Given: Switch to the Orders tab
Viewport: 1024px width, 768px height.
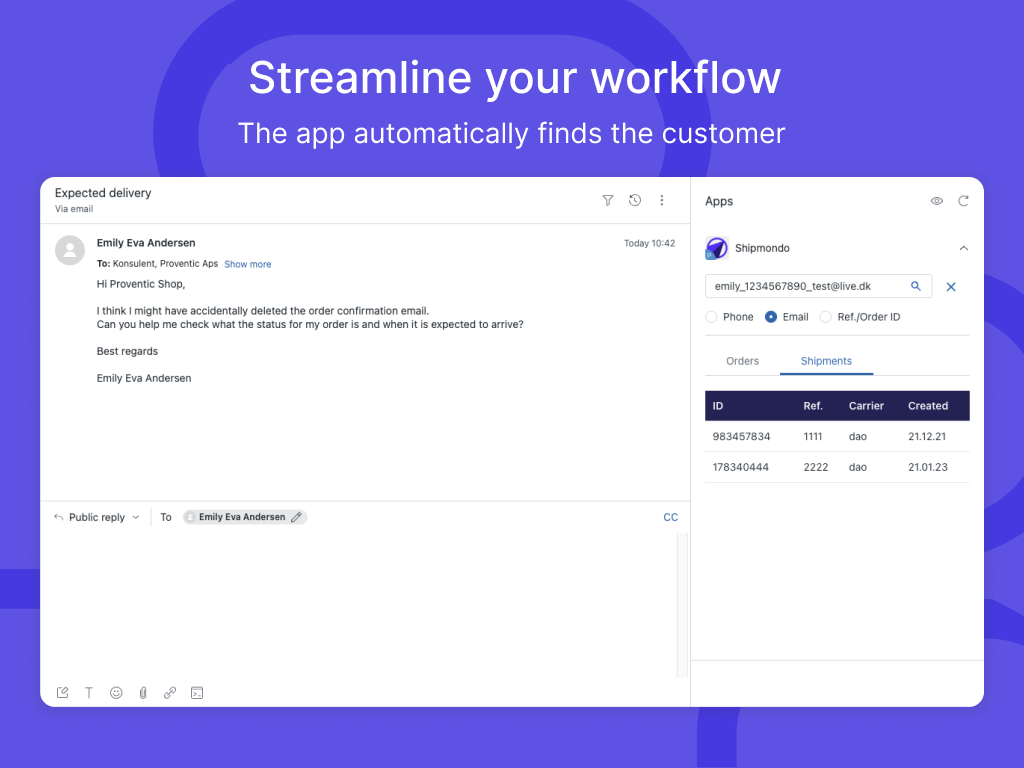Looking at the screenshot, I should pyautogui.click(x=742, y=361).
